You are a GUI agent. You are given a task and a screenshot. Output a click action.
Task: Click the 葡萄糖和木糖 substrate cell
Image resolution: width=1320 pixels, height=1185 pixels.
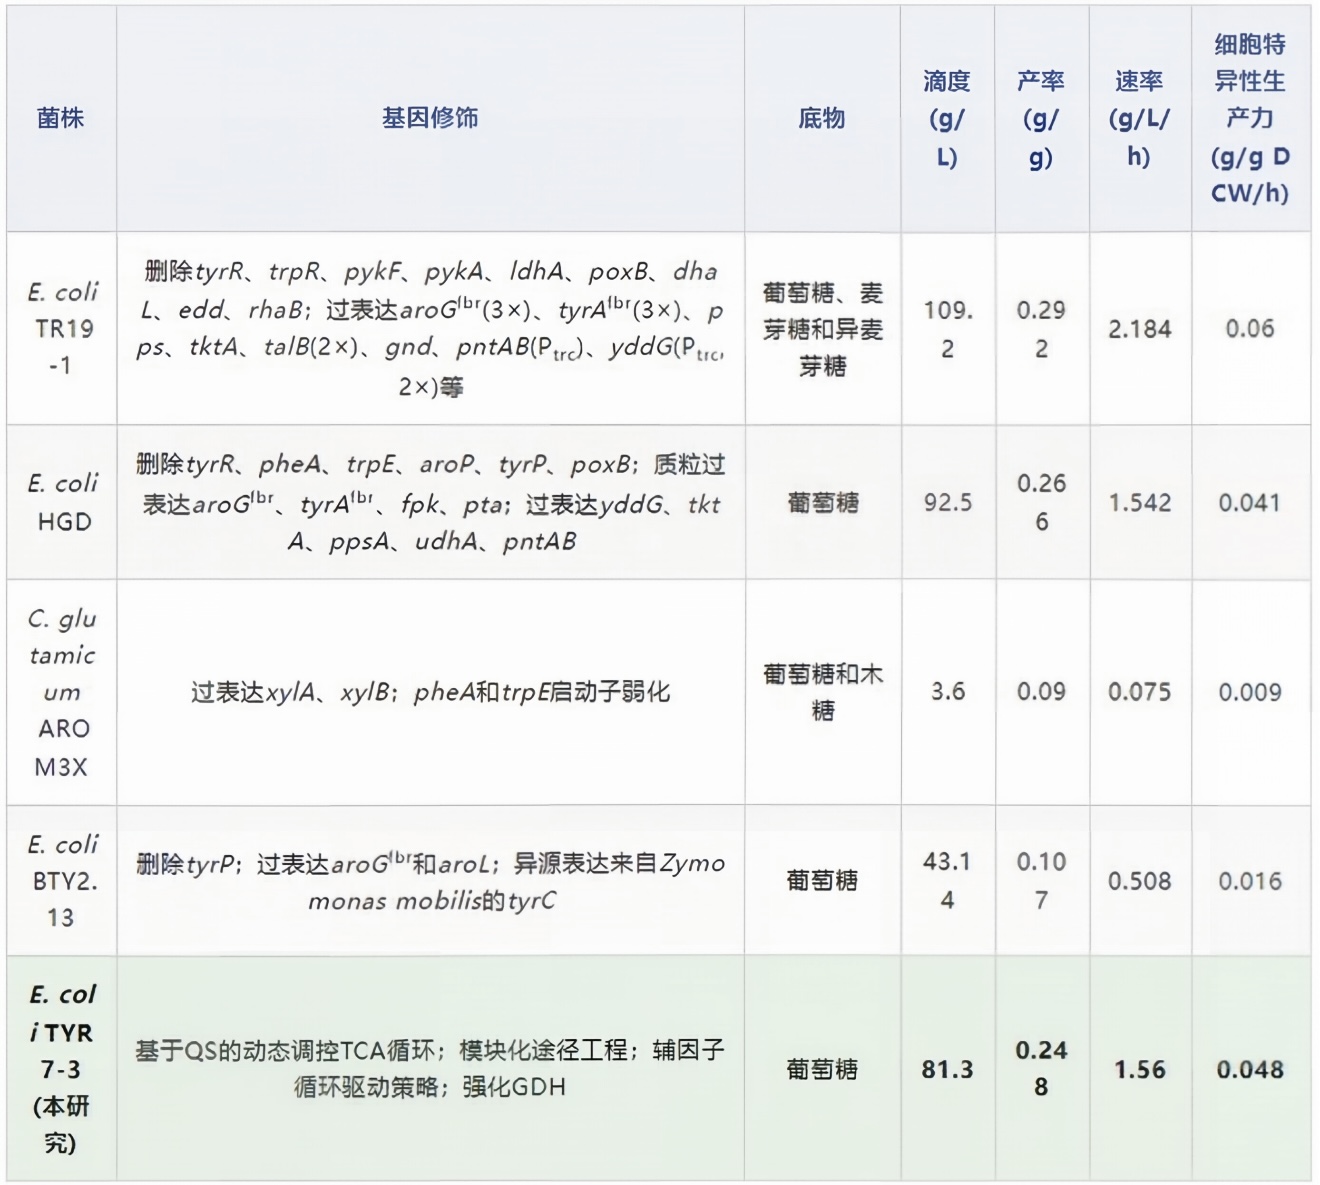[x=822, y=692]
